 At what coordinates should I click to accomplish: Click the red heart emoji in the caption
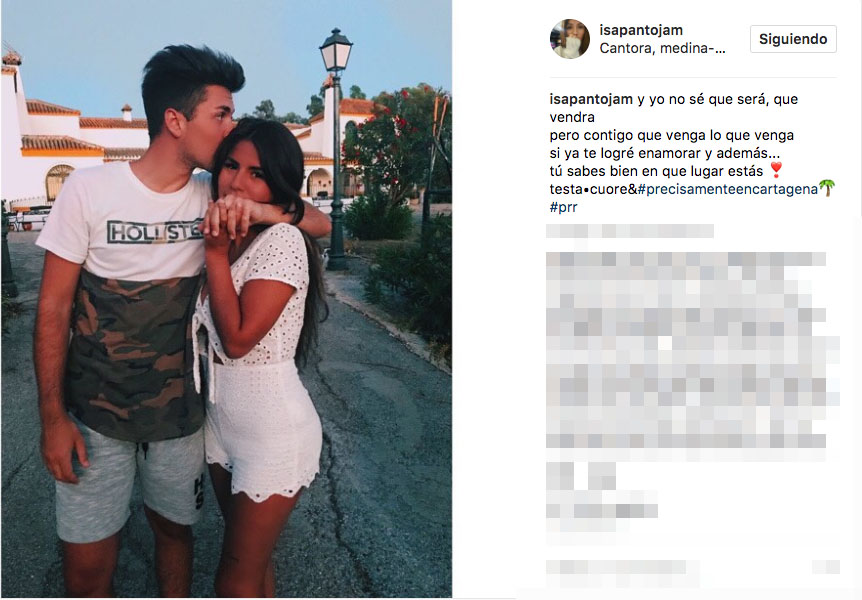pyautogui.click(x=776, y=169)
